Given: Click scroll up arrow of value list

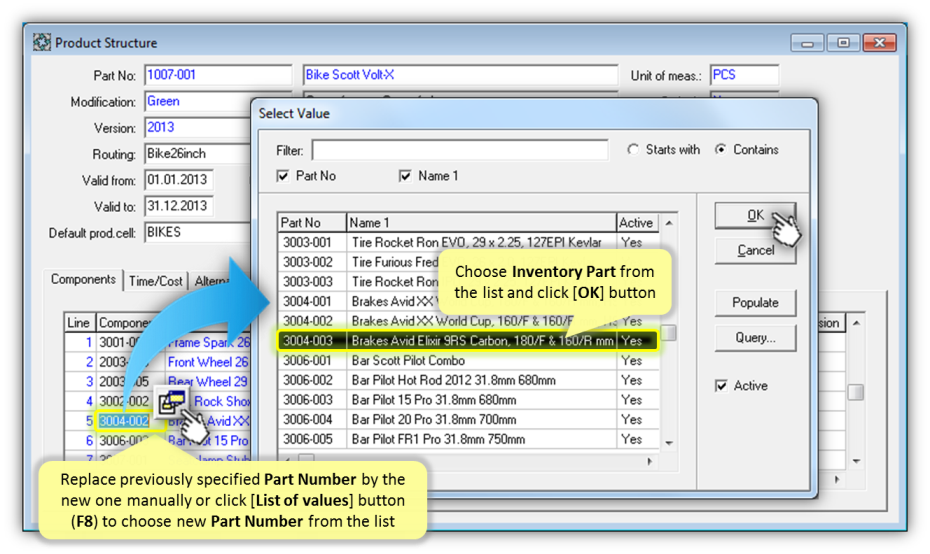Looking at the screenshot, I should tap(669, 223).
